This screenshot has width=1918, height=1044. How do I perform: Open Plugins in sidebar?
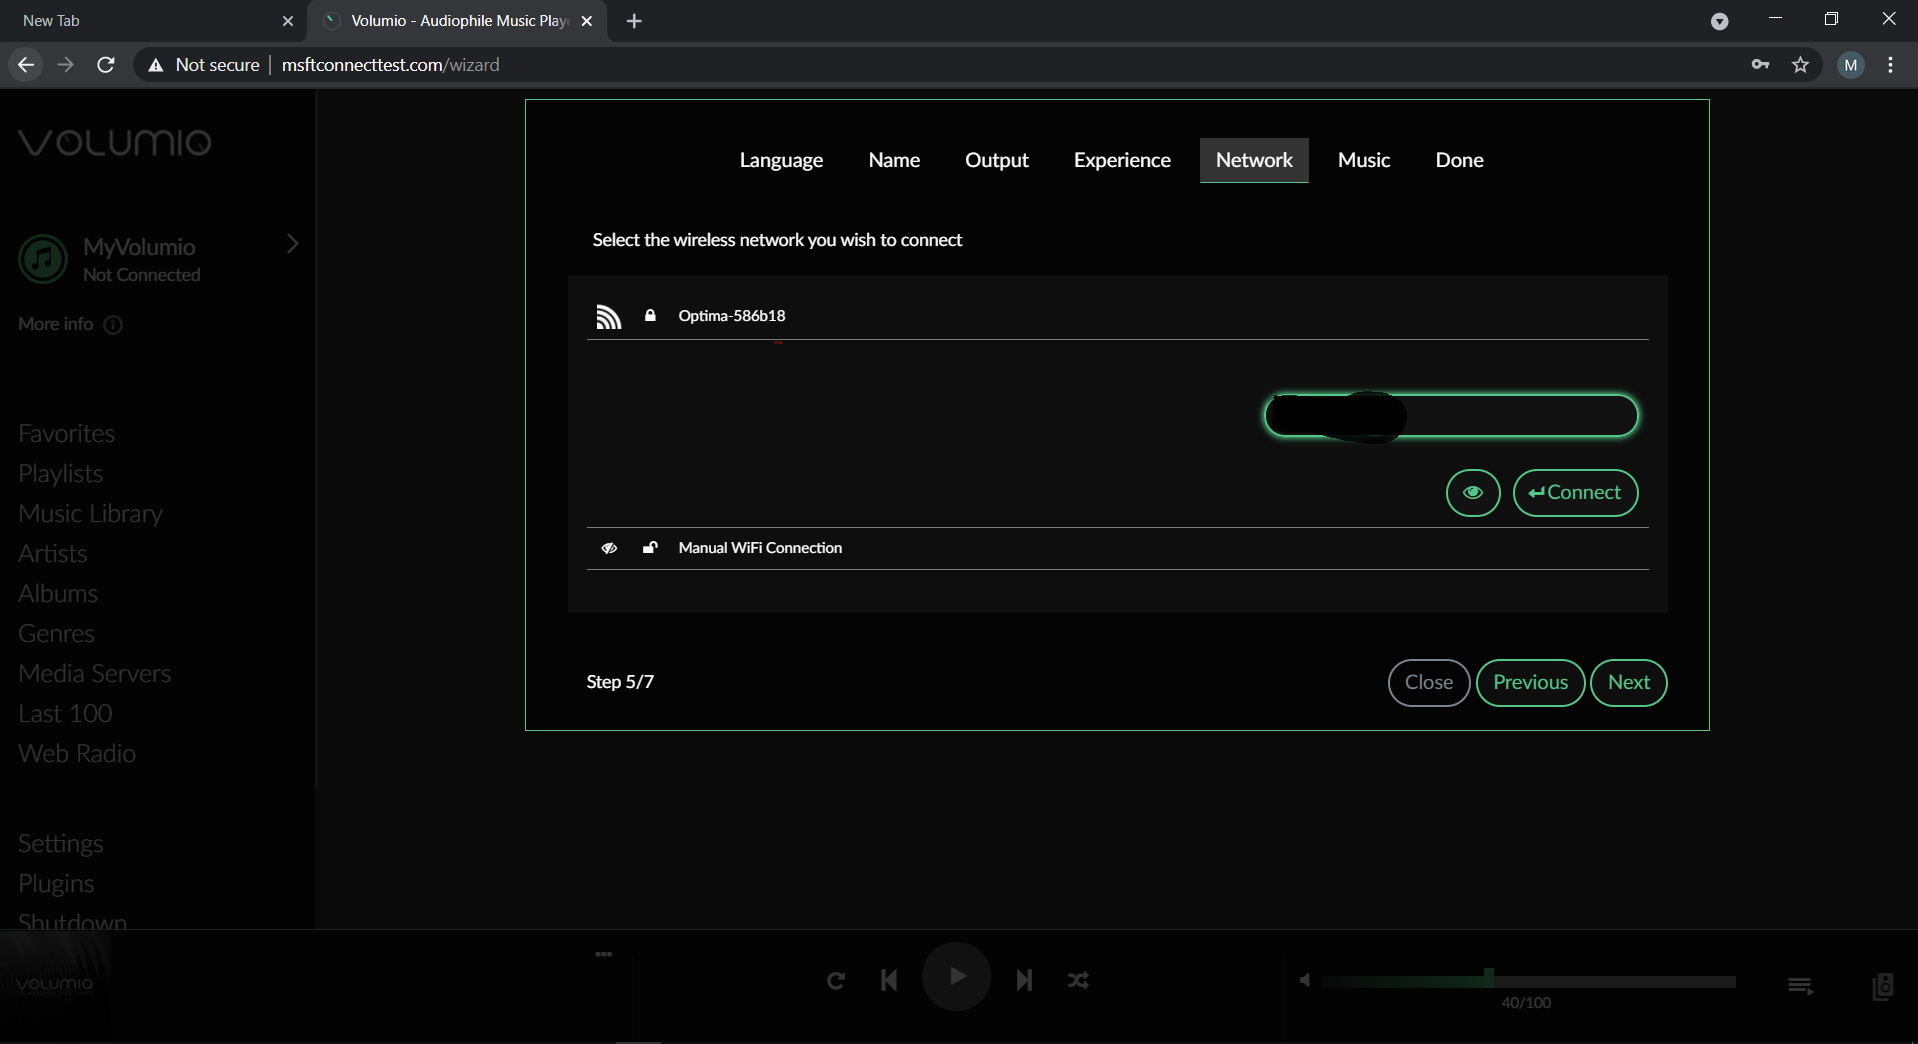56,883
